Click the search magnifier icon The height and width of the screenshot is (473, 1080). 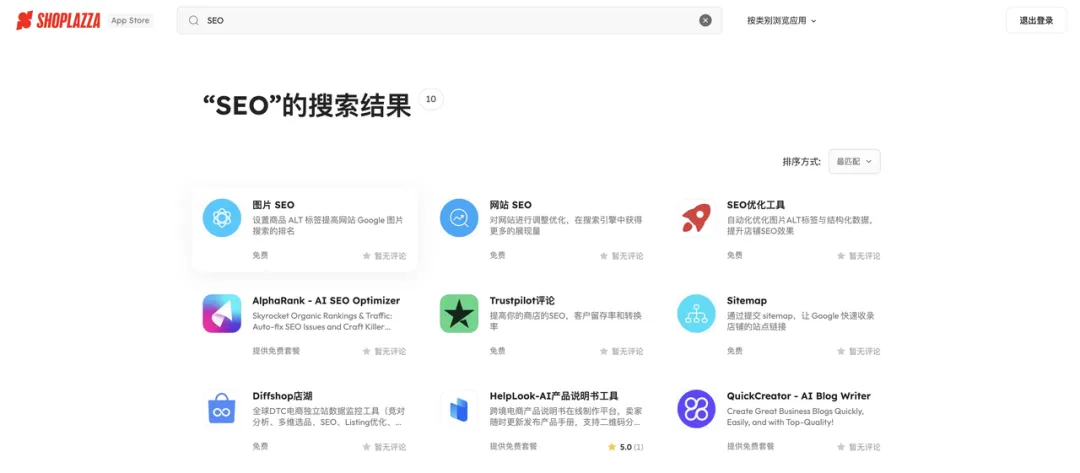coord(194,21)
